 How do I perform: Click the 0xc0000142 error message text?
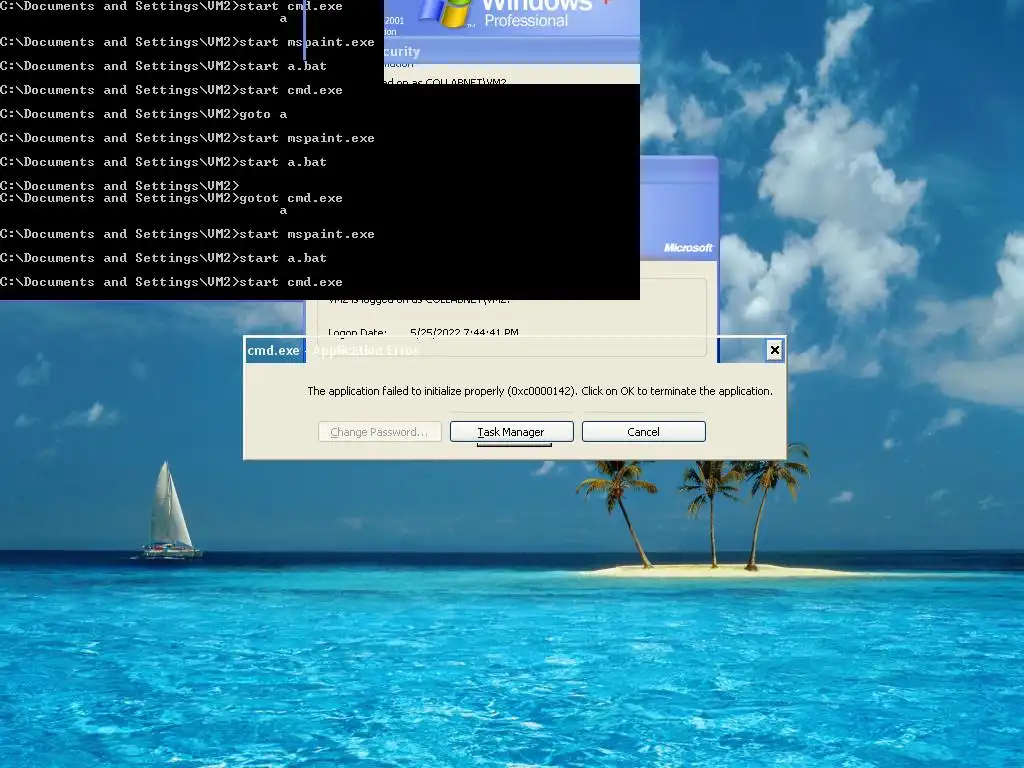coord(539,391)
